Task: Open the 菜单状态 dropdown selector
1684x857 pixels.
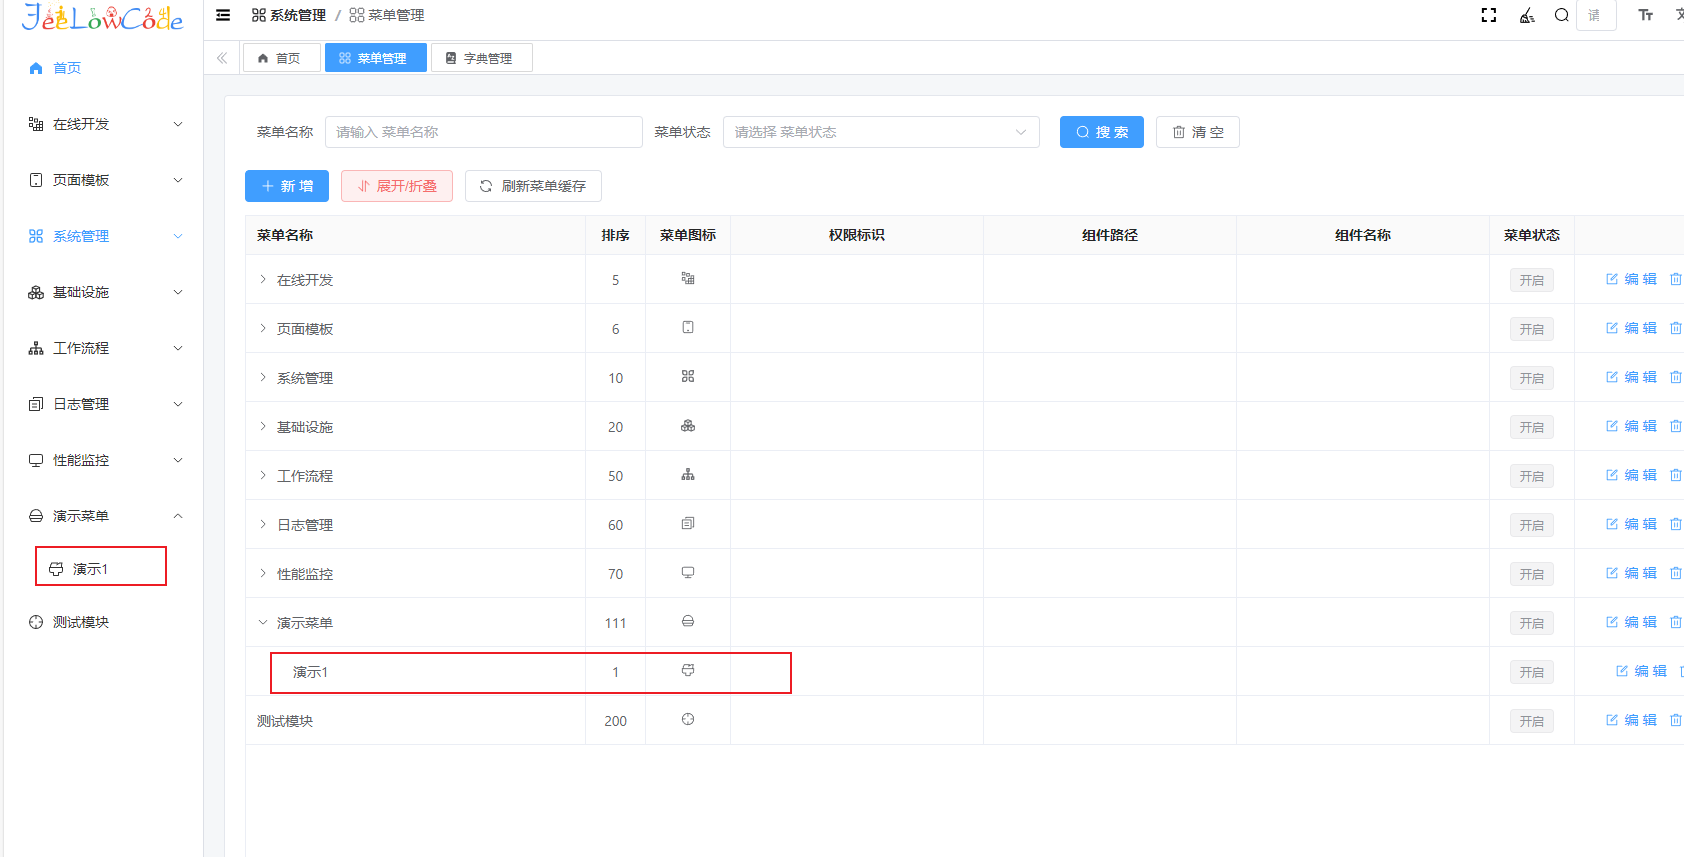Action: click(x=880, y=132)
